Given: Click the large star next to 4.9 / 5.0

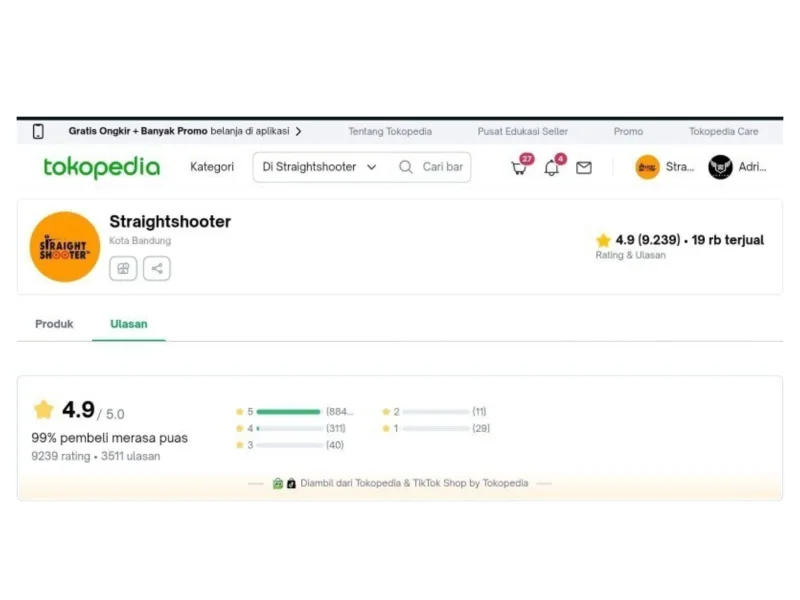Looking at the screenshot, I should (43, 409).
